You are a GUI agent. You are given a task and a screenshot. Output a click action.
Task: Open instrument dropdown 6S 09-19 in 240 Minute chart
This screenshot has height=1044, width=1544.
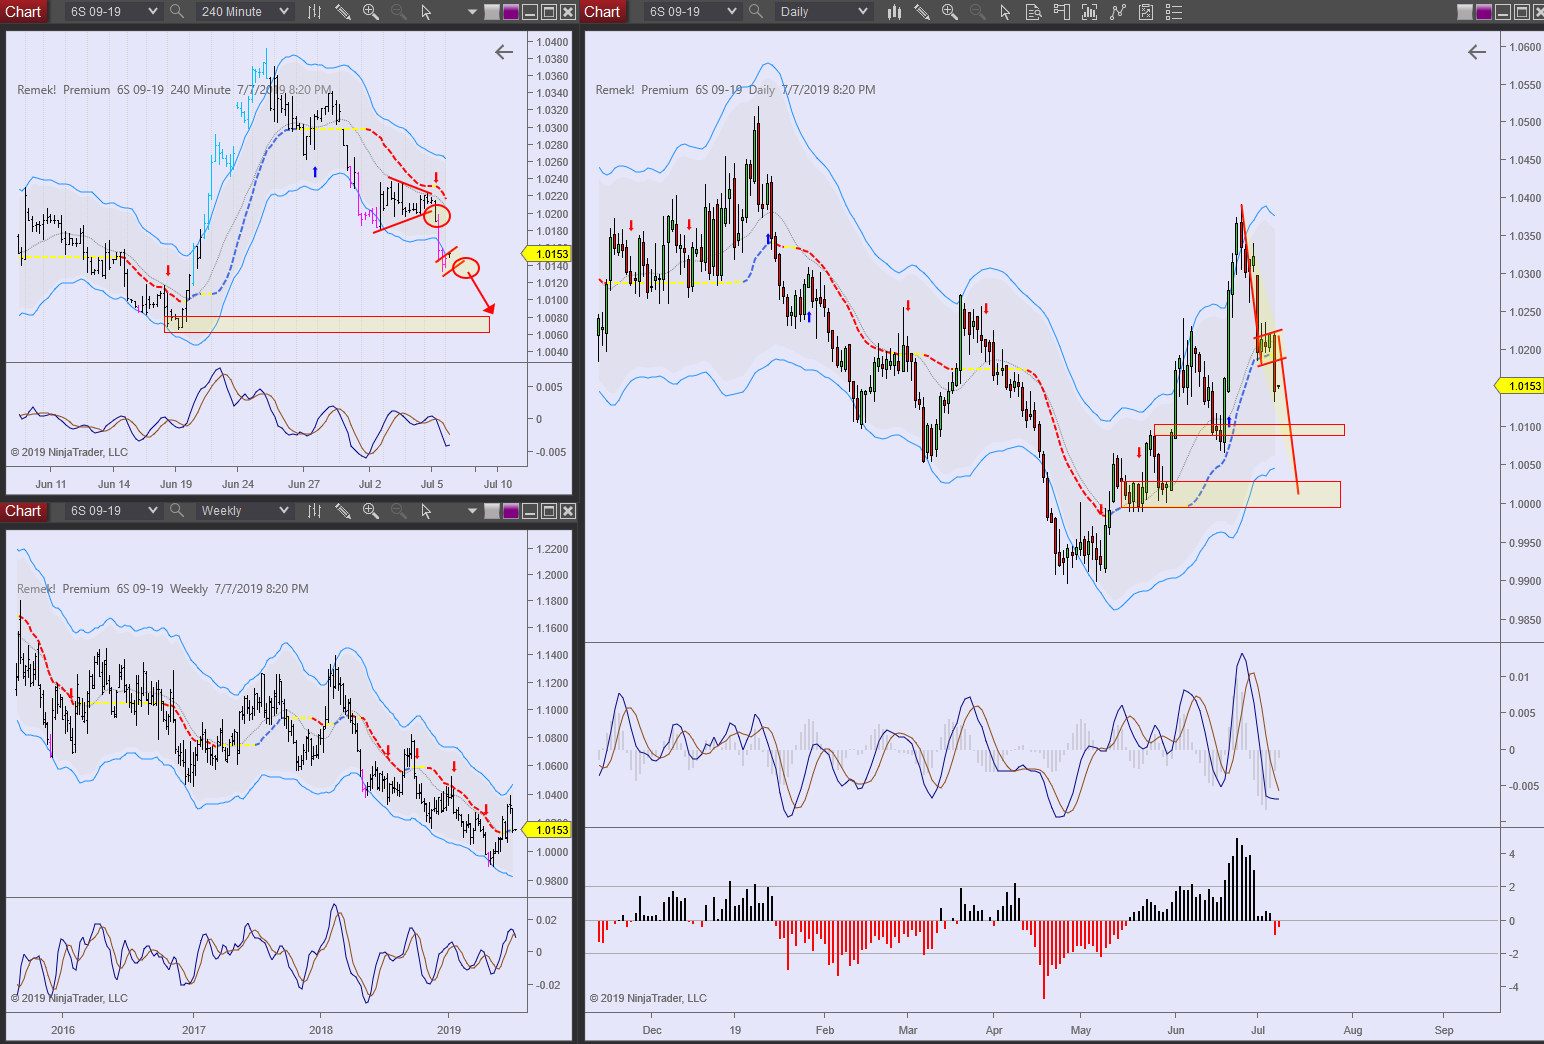[113, 12]
